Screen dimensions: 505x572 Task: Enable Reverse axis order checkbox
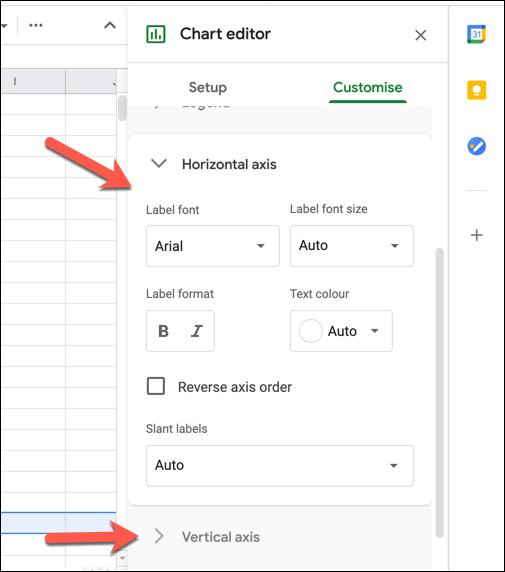point(156,386)
